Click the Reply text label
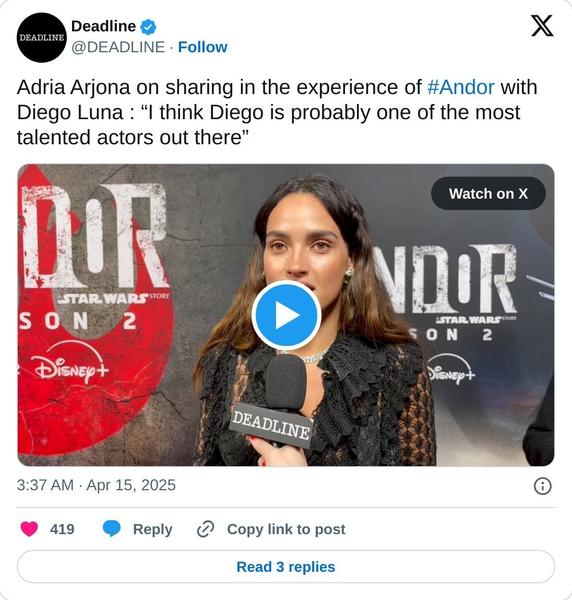572x600 pixels. (x=153, y=529)
